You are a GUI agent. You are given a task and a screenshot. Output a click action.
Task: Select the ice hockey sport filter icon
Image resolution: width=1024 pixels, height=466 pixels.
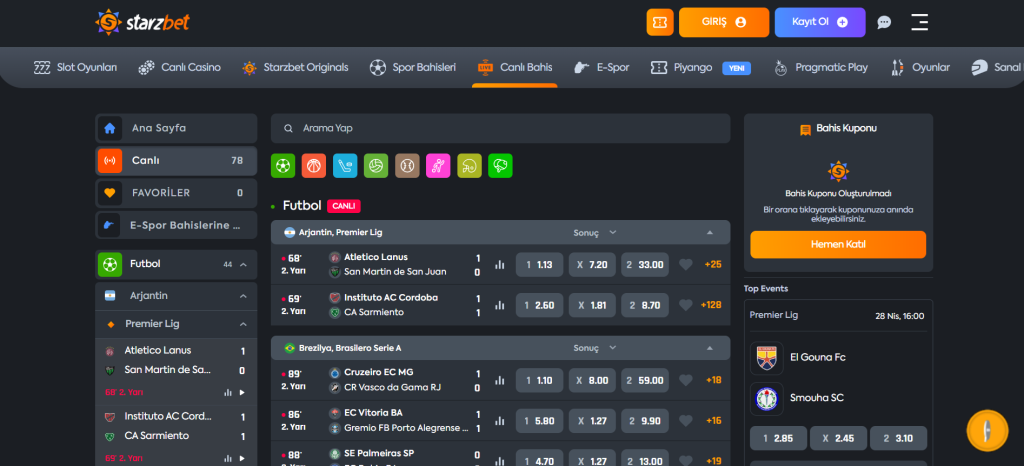tap(345, 166)
